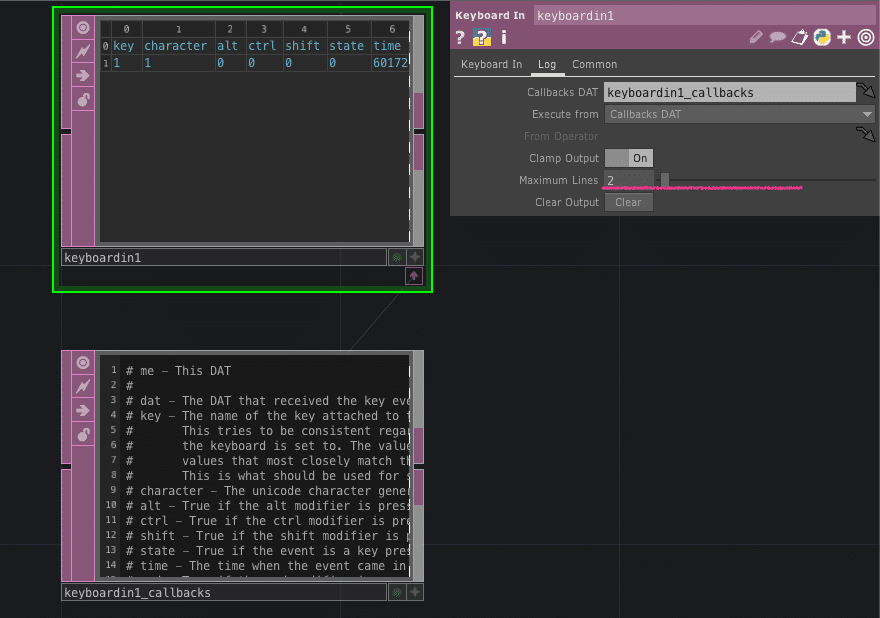Click the 'Clamp Output' parameter label

[563, 158]
